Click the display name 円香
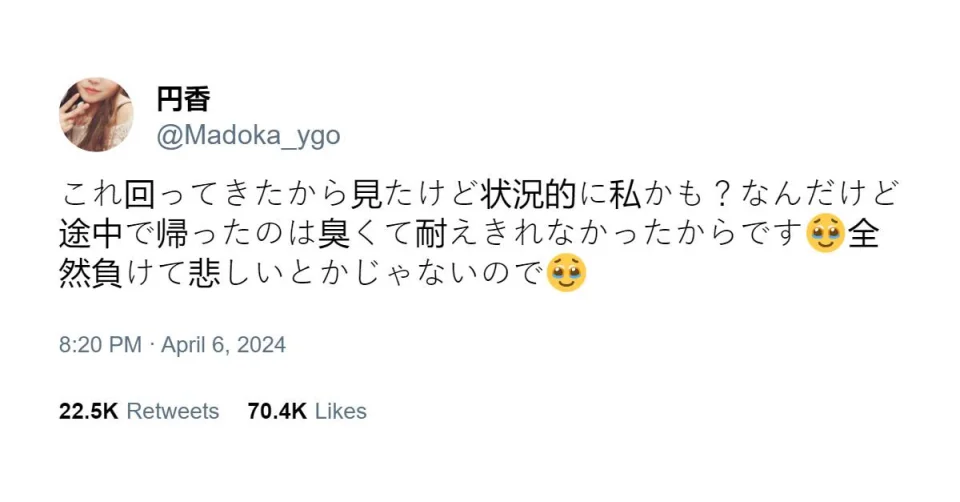This screenshot has height=502, width=960. tap(183, 99)
